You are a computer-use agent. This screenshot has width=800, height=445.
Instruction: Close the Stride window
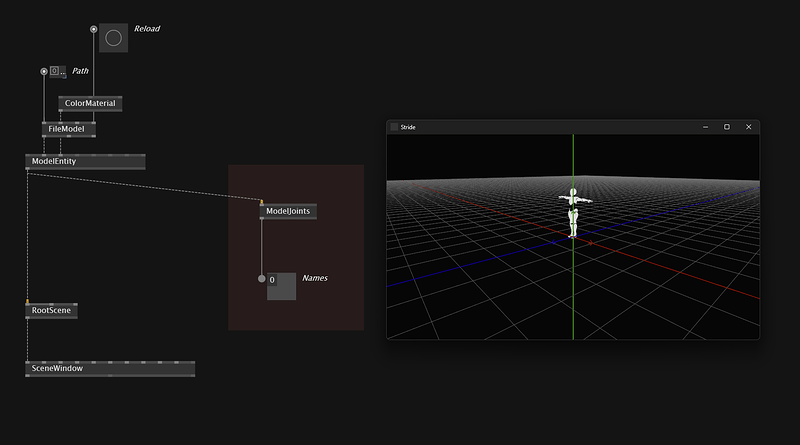click(x=748, y=127)
